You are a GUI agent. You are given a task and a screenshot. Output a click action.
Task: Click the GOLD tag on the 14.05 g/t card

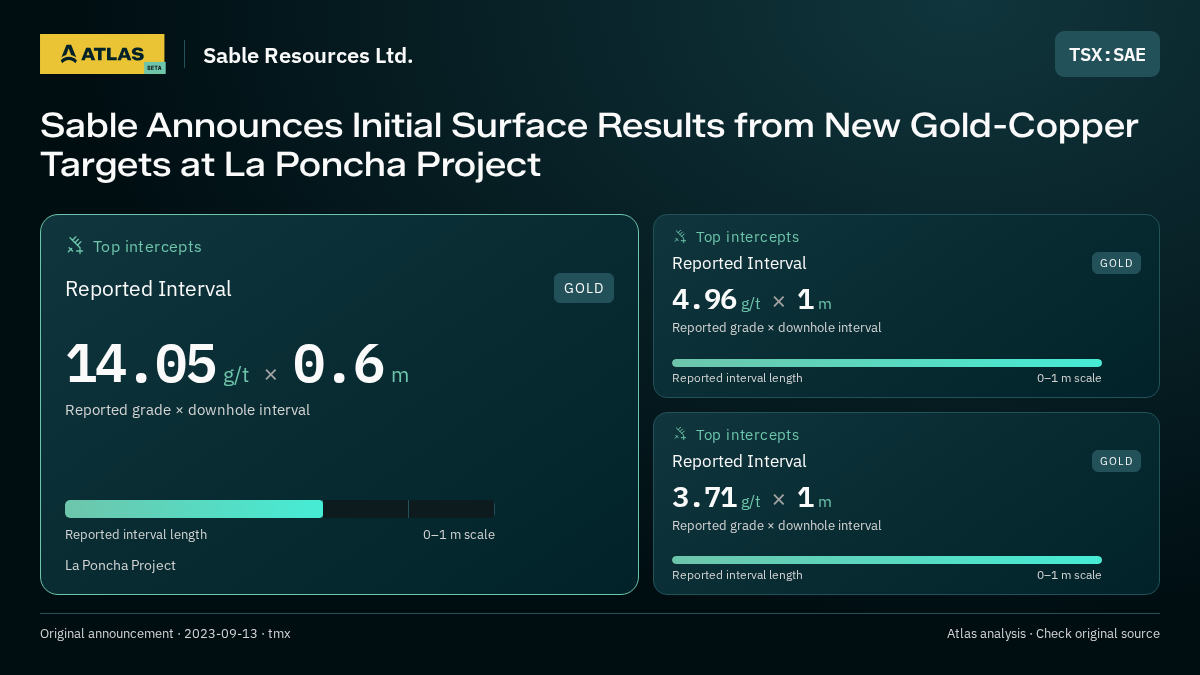pos(584,288)
